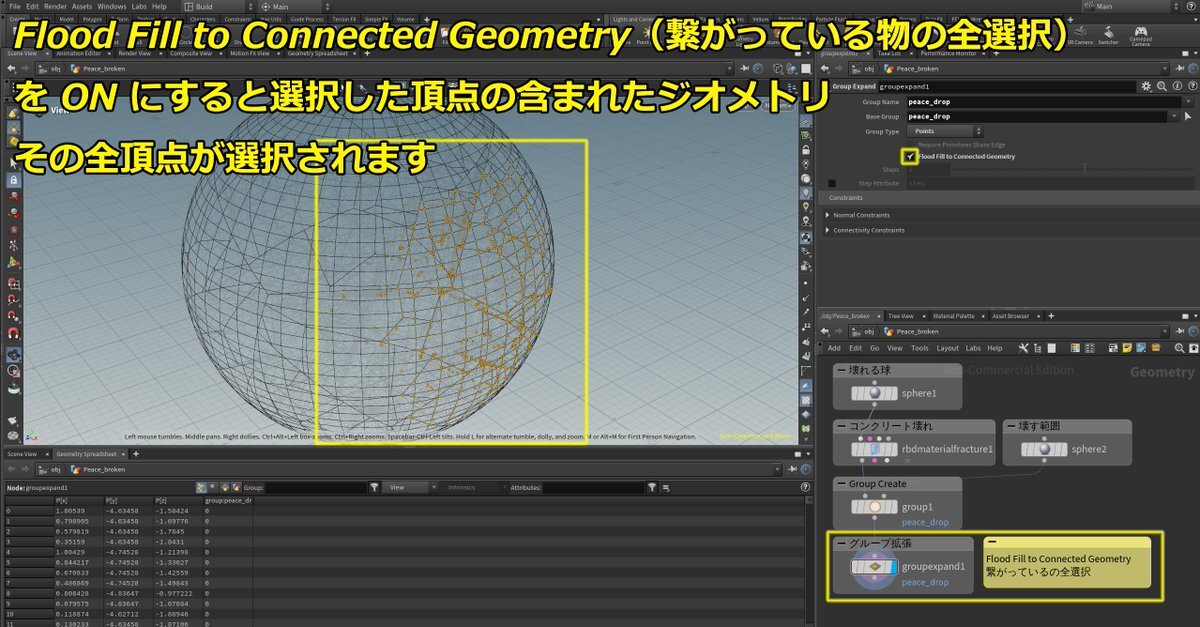
Task: Open the Tree View tab
Action: pos(900,316)
